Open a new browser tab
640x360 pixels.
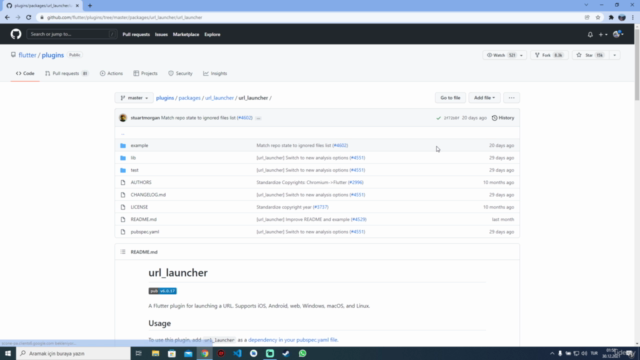(90, 6)
